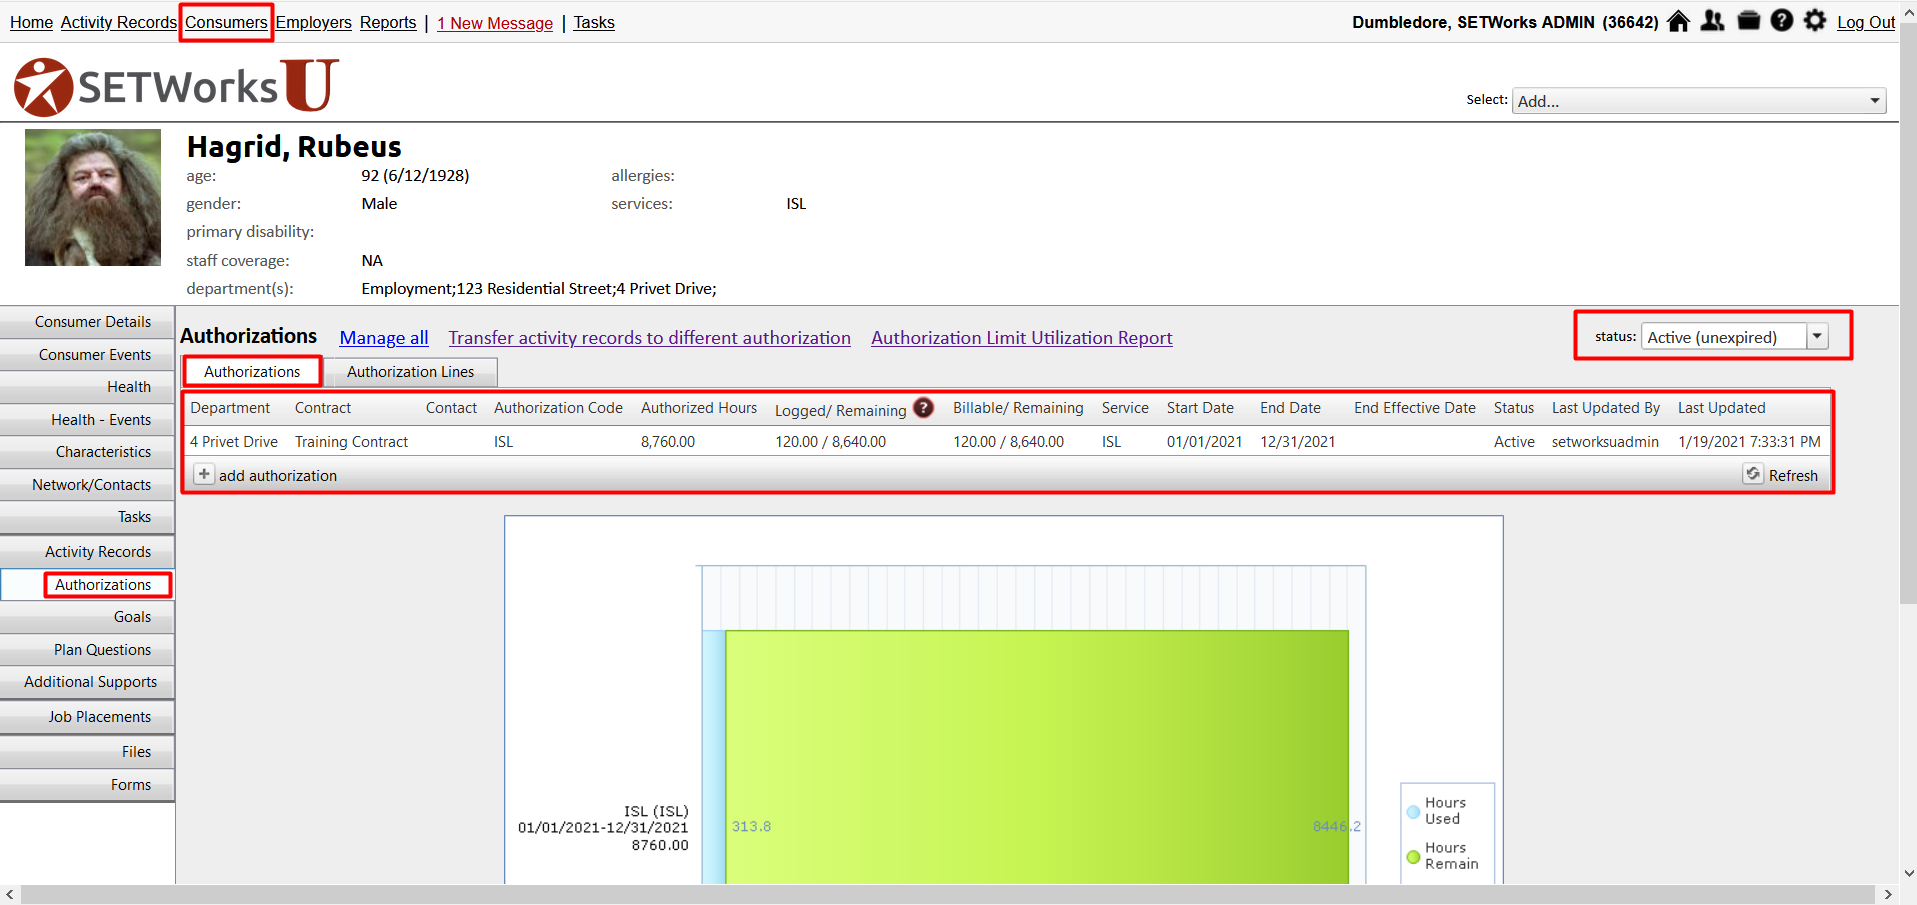
Task: Sort by the End Effective Date column header
Action: point(1415,408)
